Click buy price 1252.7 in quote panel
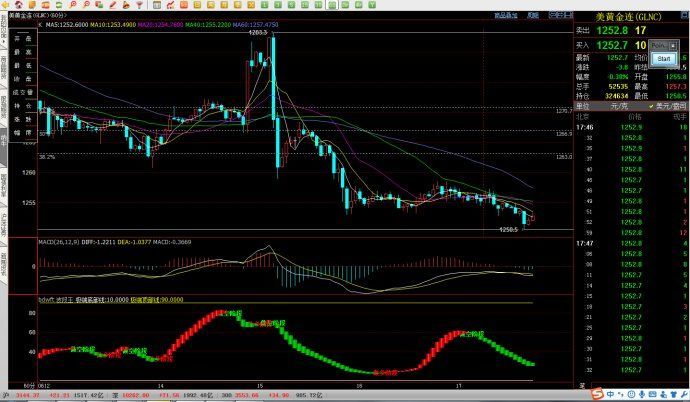 pyautogui.click(x=612, y=45)
